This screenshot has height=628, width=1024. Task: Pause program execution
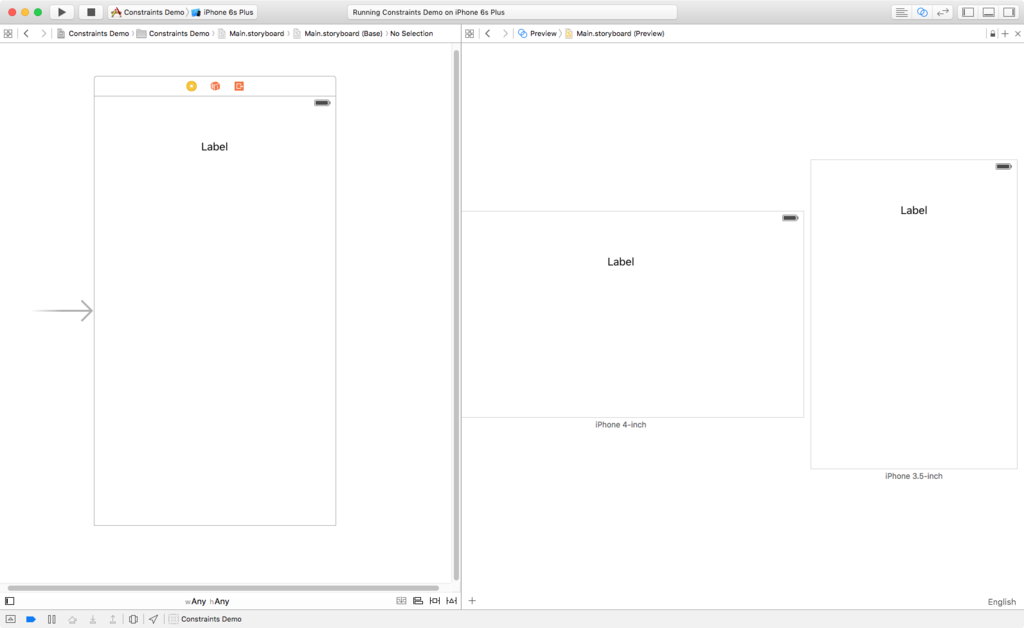(x=52, y=619)
